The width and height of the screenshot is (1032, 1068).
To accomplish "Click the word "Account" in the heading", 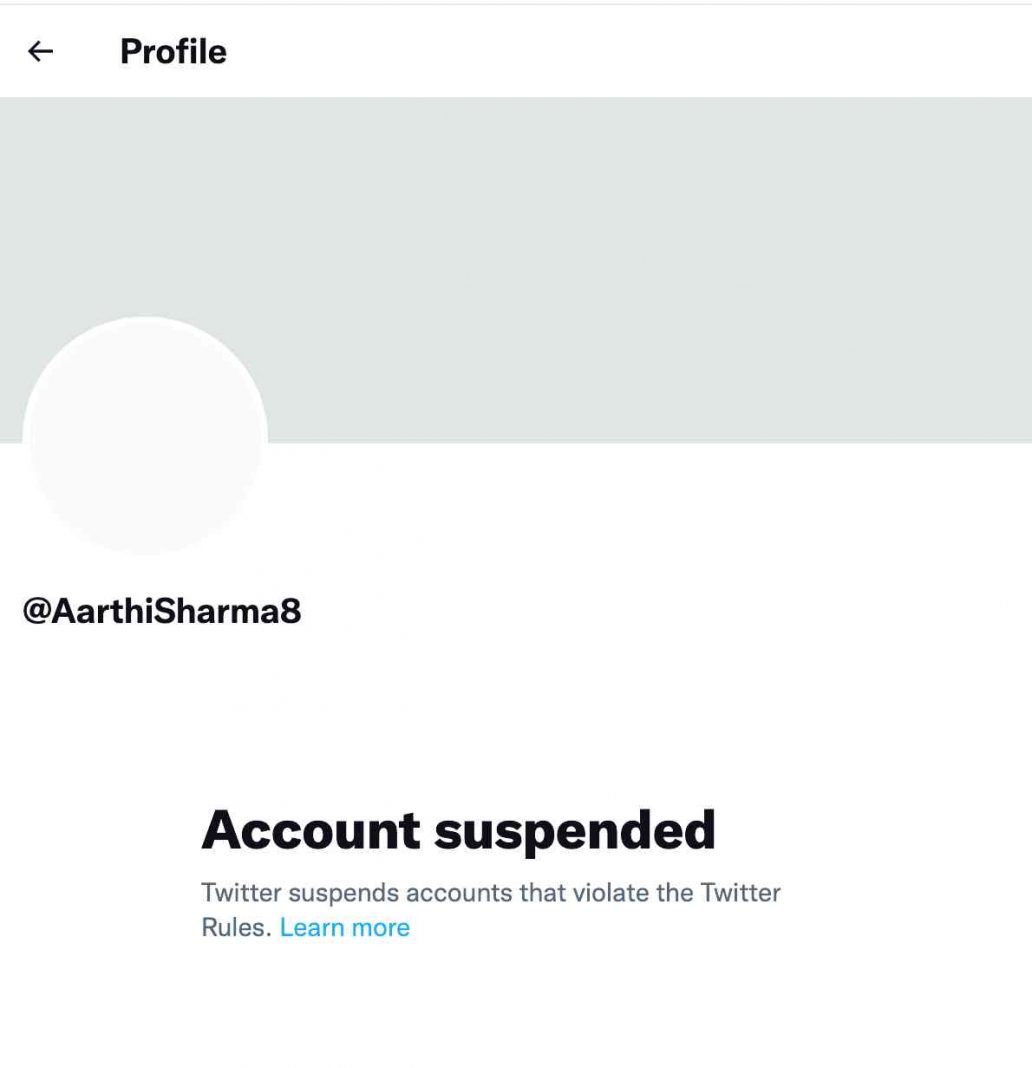I will (311, 830).
